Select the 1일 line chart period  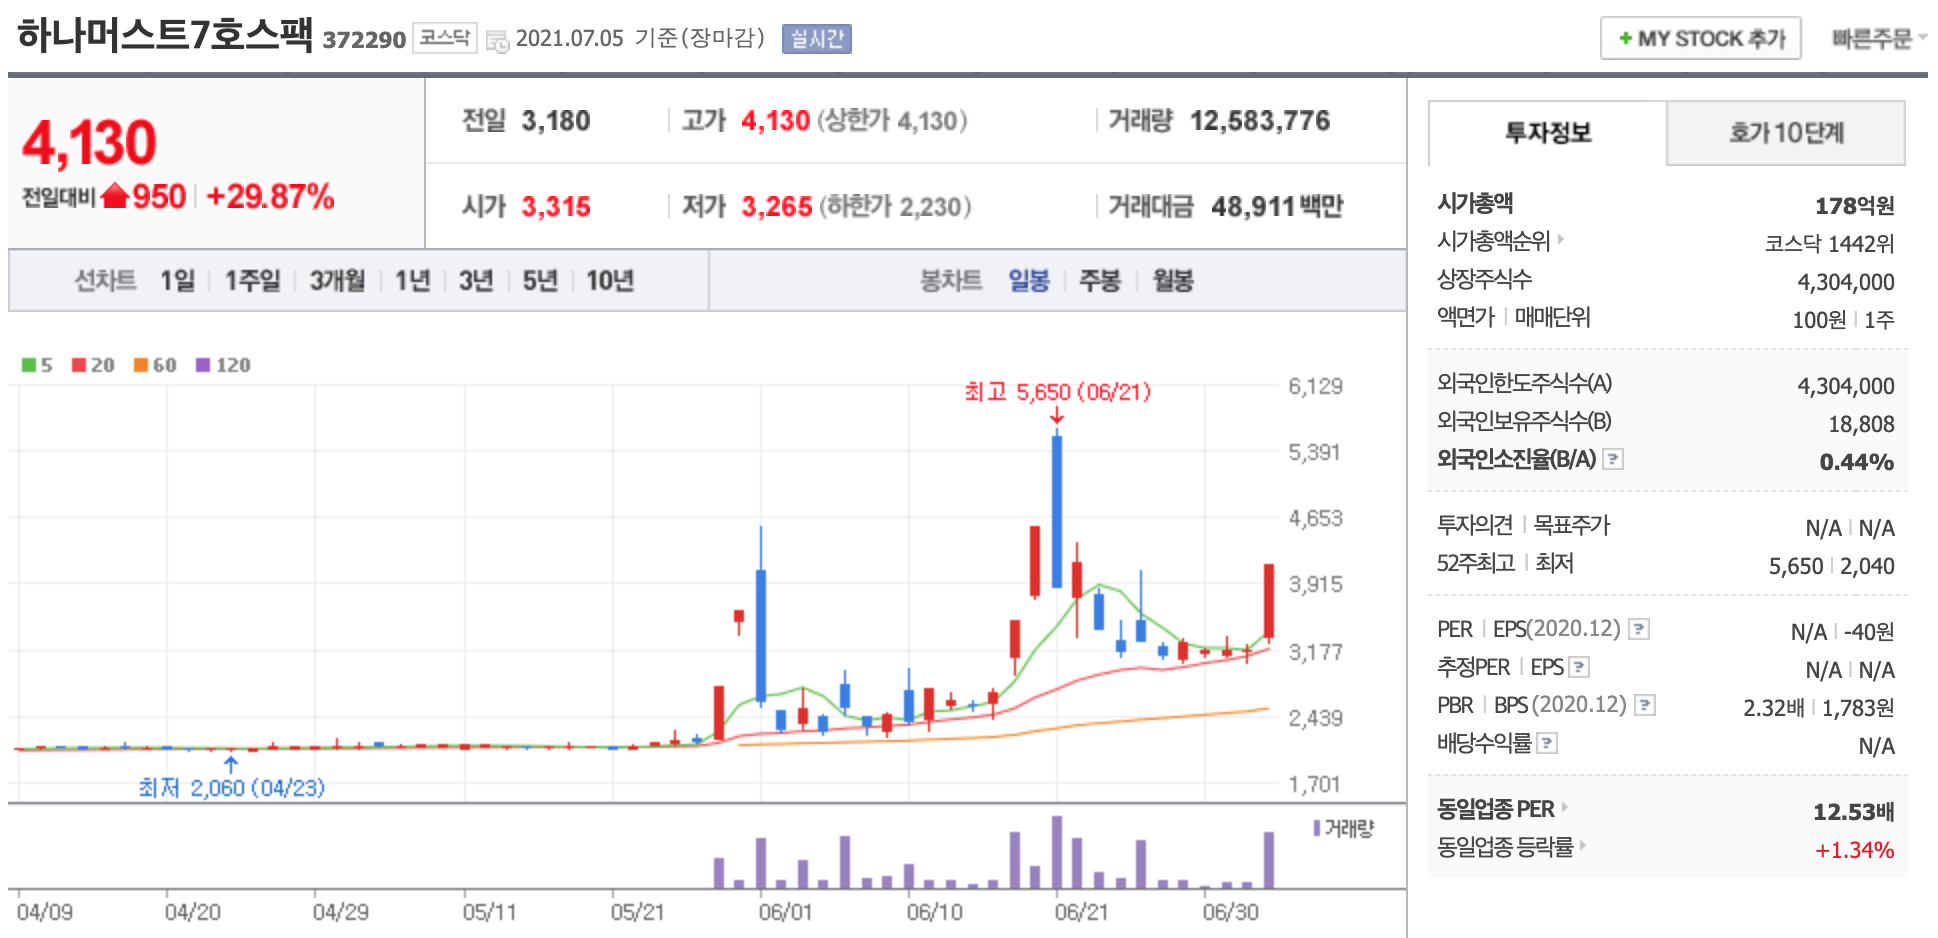tap(177, 281)
